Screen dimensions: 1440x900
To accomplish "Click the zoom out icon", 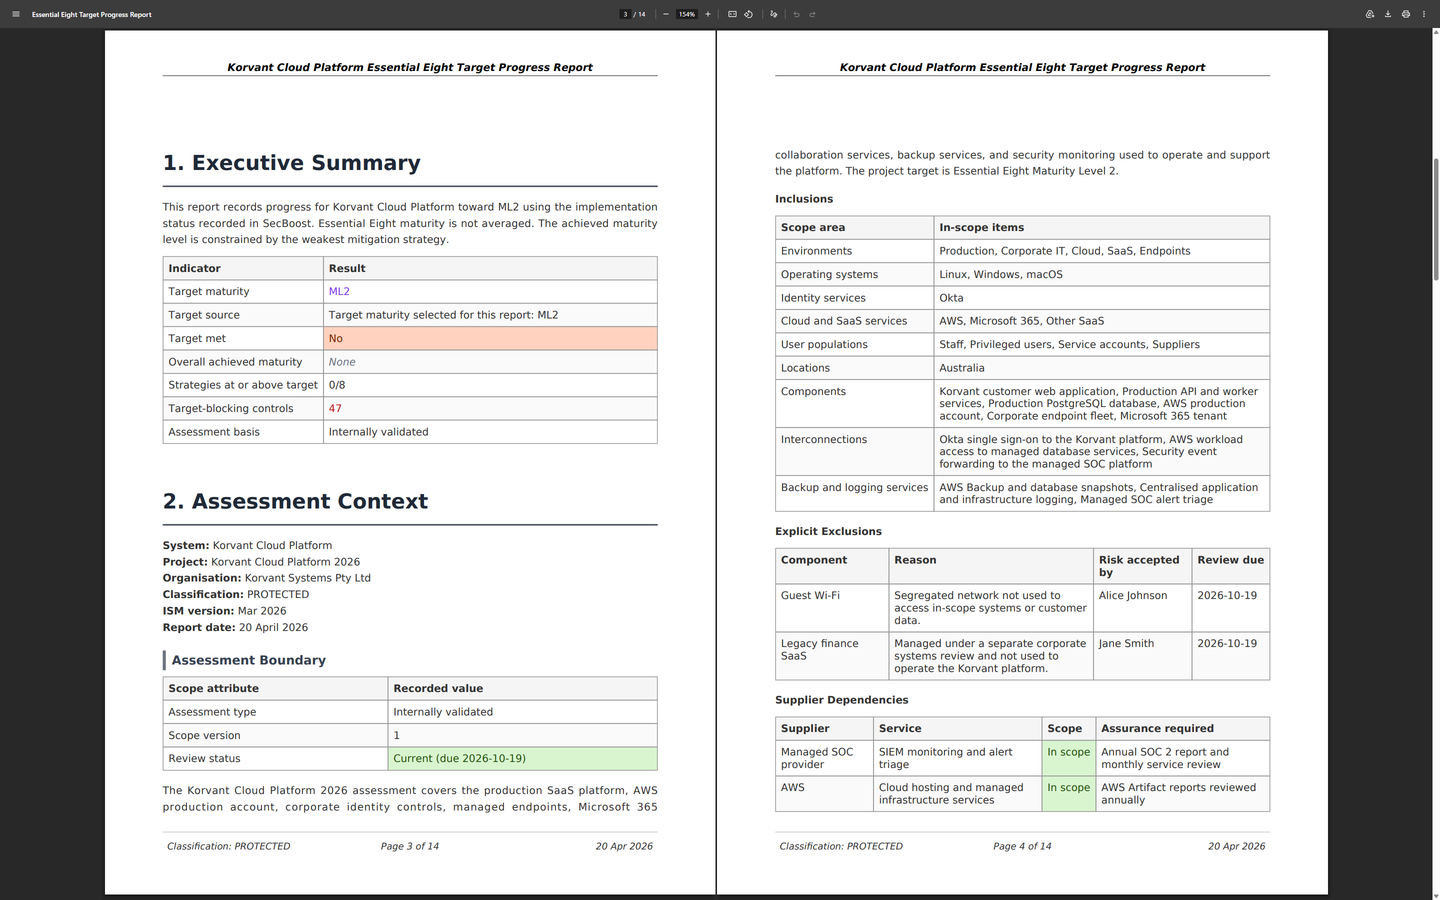I will [x=665, y=14].
